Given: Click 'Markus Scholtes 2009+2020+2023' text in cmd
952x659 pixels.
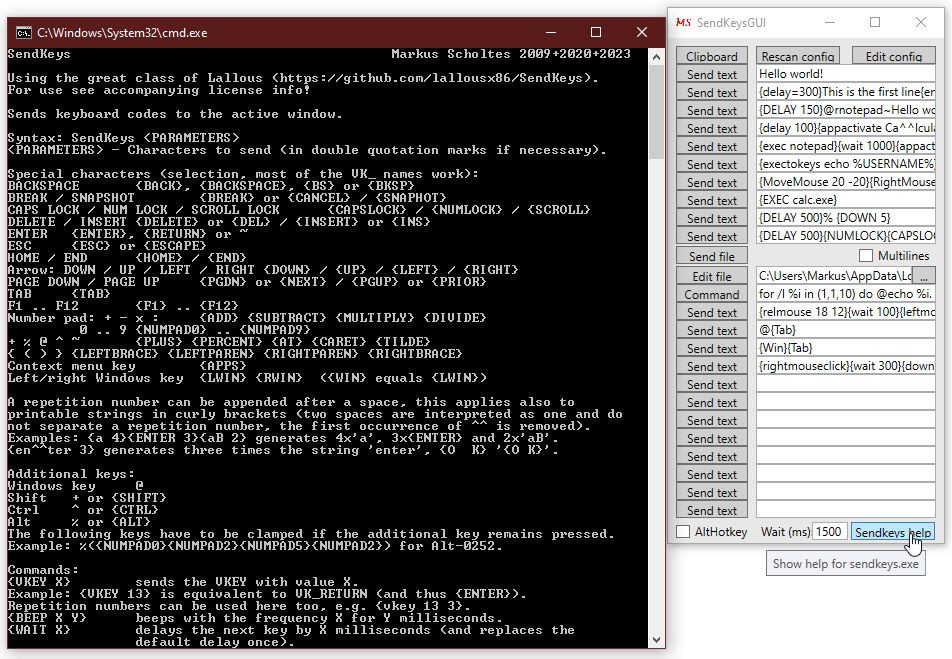Looking at the screenshot, I should click(511, 54).
